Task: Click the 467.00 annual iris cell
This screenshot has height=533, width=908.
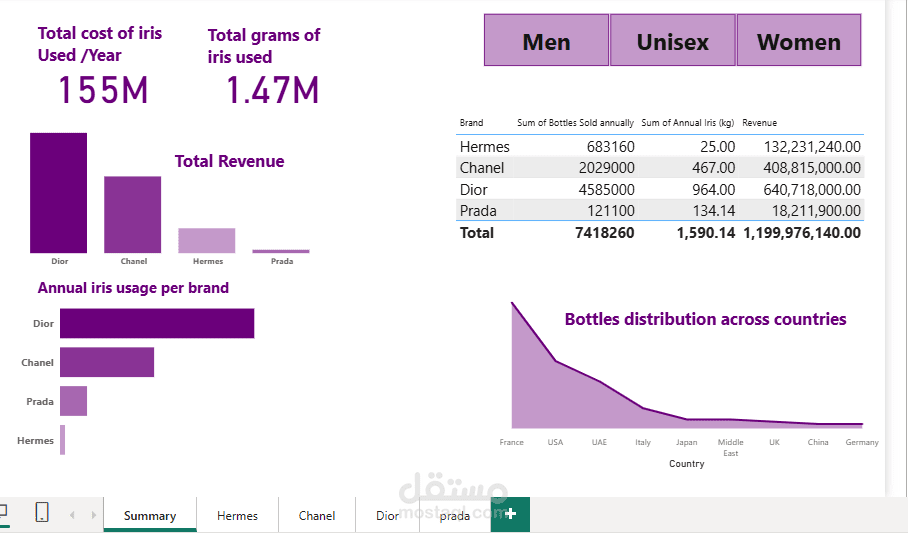Action: (x=713, y=168)
